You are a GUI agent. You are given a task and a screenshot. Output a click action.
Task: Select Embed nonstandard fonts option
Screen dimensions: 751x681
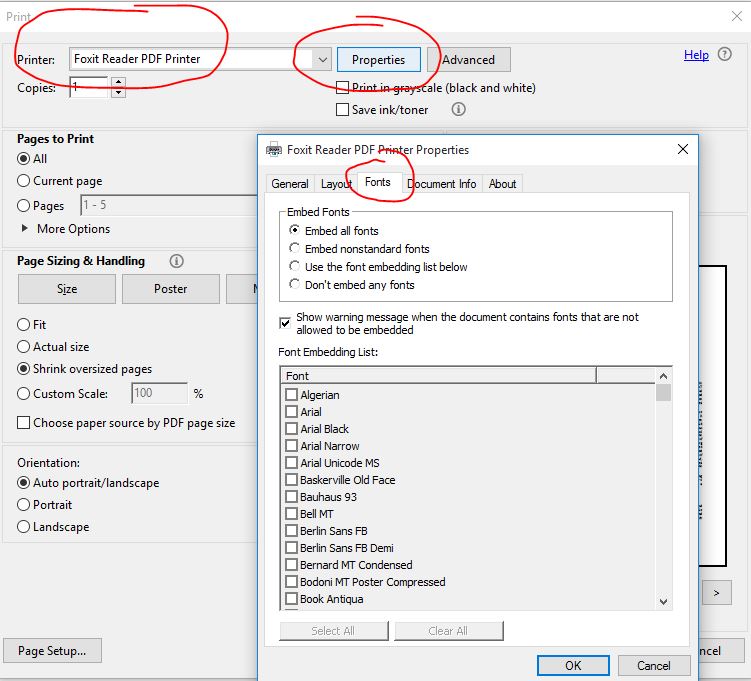[x=295, y=249]
